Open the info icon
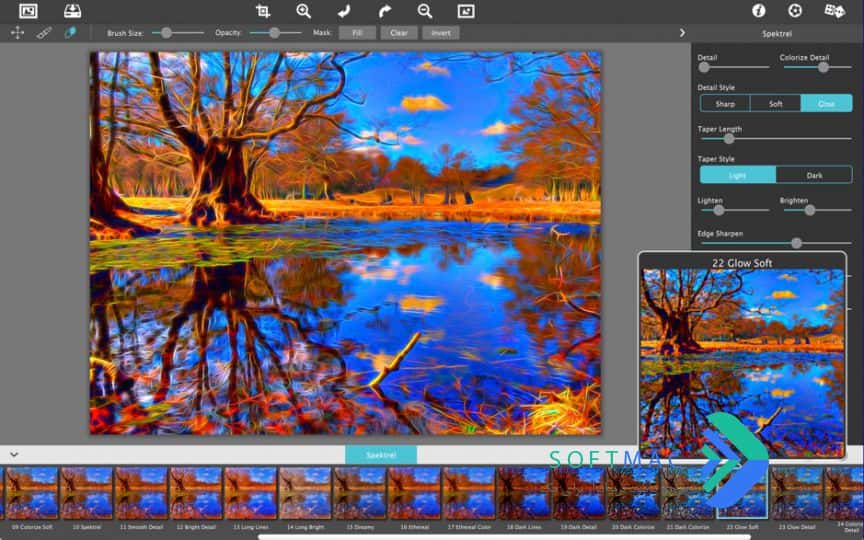The height and width of the screenshot is (540, 864). [x=759, y=10]
